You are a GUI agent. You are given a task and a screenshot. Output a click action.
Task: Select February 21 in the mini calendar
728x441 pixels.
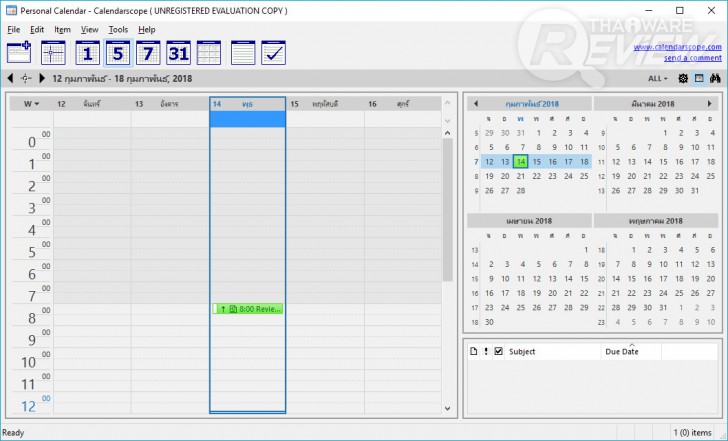[x=521, y=176]
